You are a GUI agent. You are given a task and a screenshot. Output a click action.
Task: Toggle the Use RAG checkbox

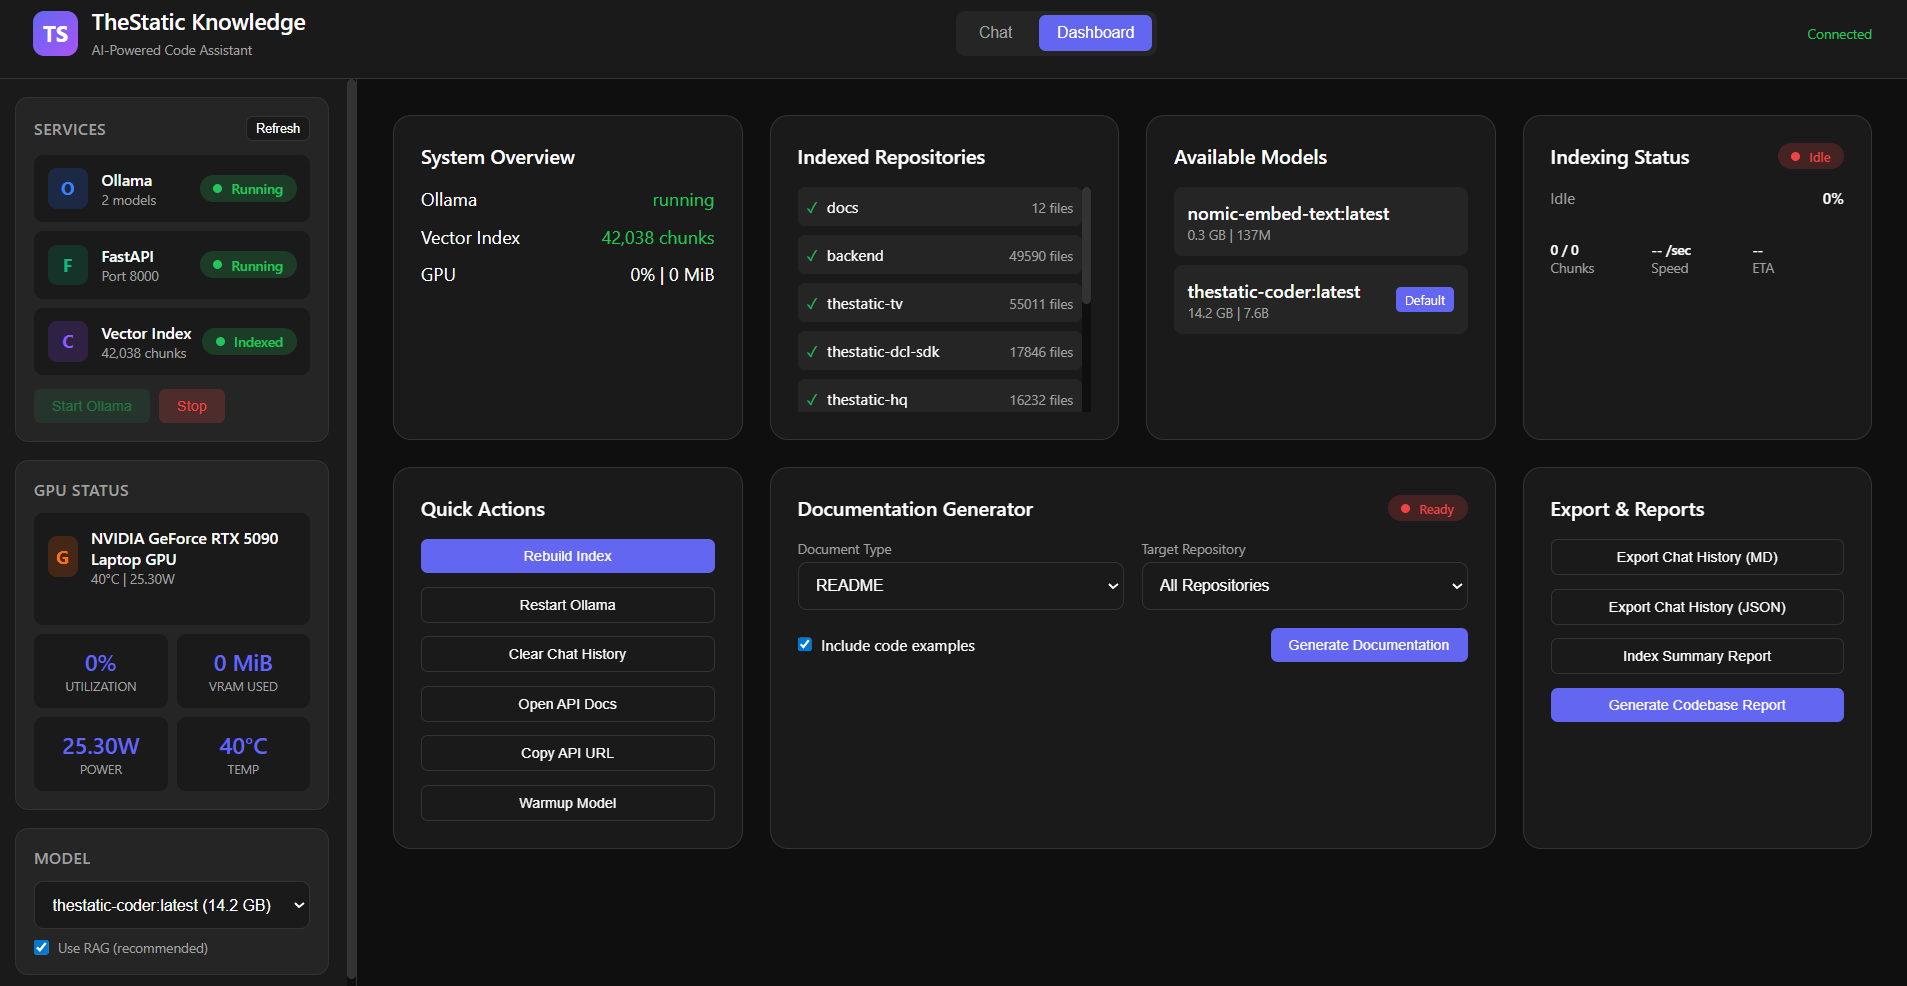coord(42,947)
